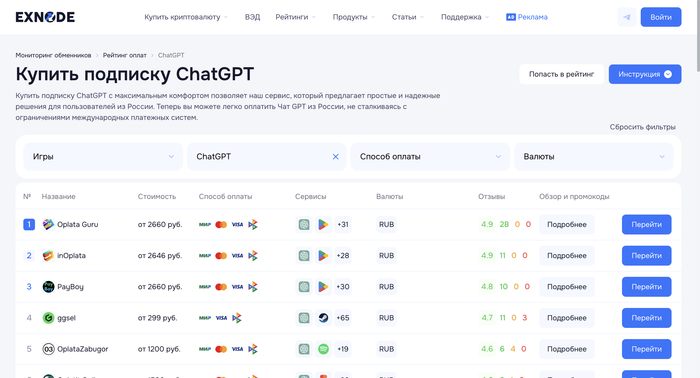Image resolution: width=700 pixels, height=378 pixels.
Task: Click the ChatGPT service icon in ggsel row
Action: (x=304, y=318)
